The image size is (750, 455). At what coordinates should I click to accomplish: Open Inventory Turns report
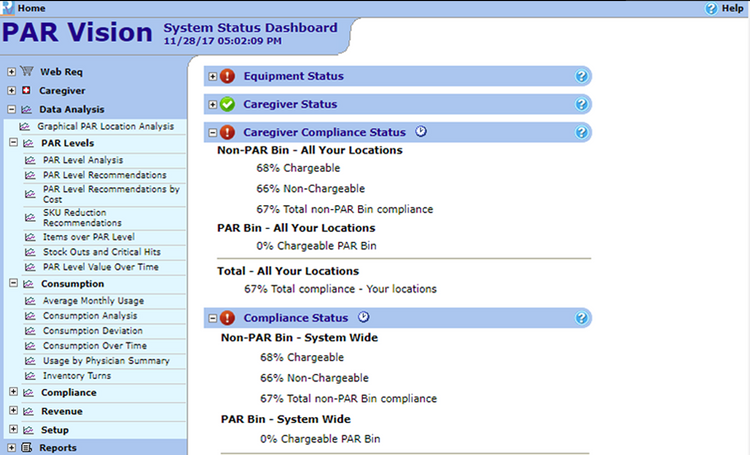[77, 376]
